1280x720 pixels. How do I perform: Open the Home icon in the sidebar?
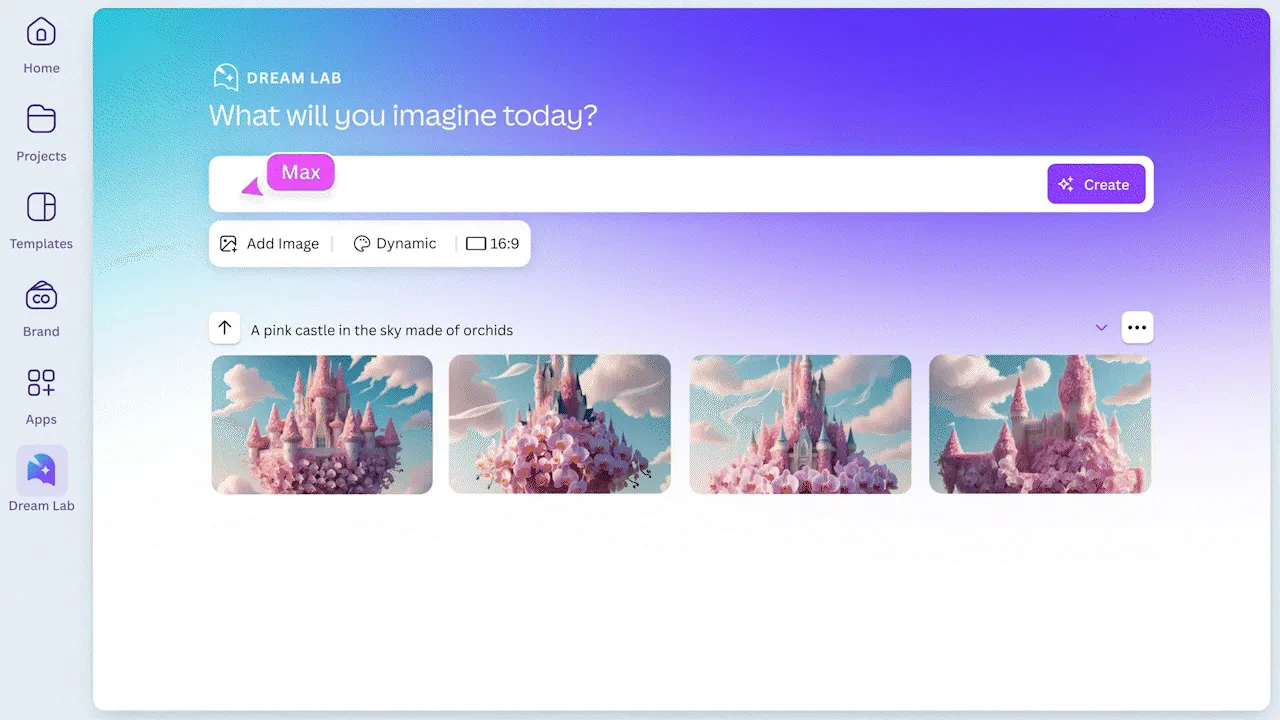click(41, 32)
